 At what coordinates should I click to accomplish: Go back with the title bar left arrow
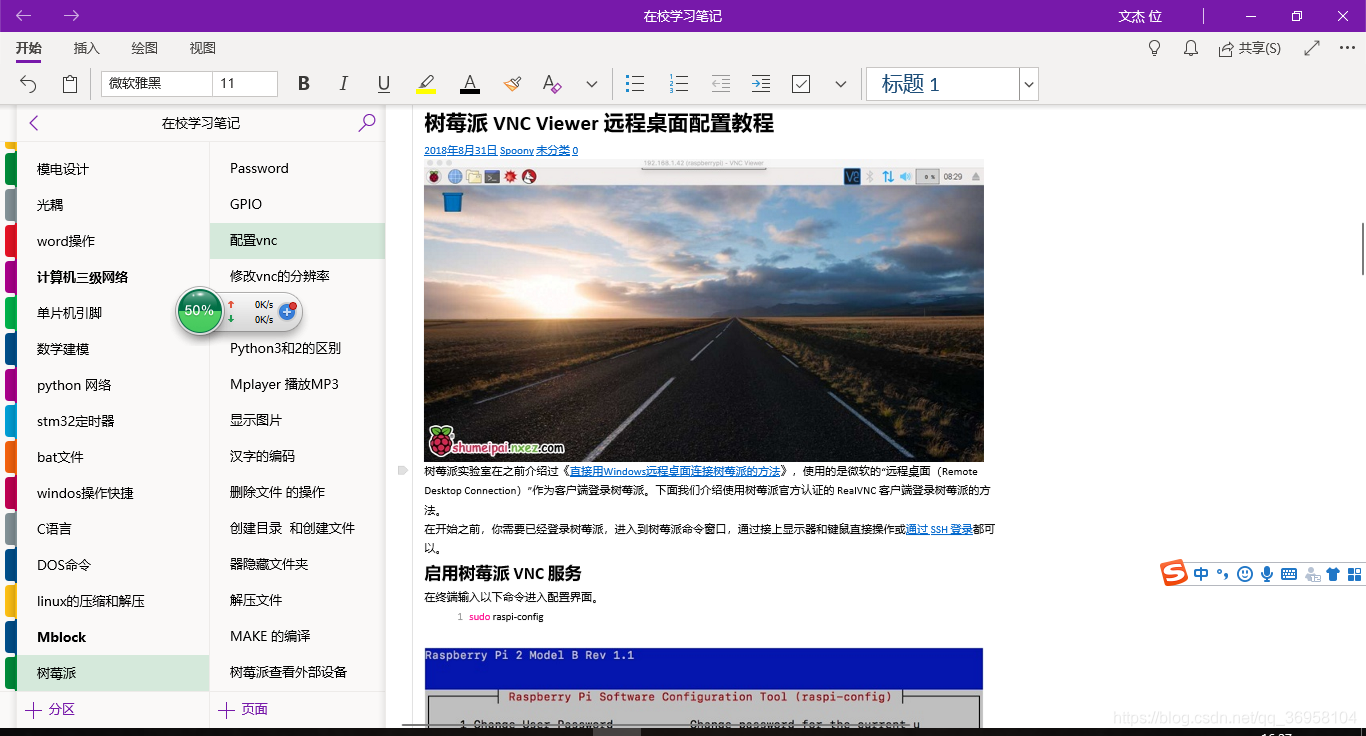(24, 16)
